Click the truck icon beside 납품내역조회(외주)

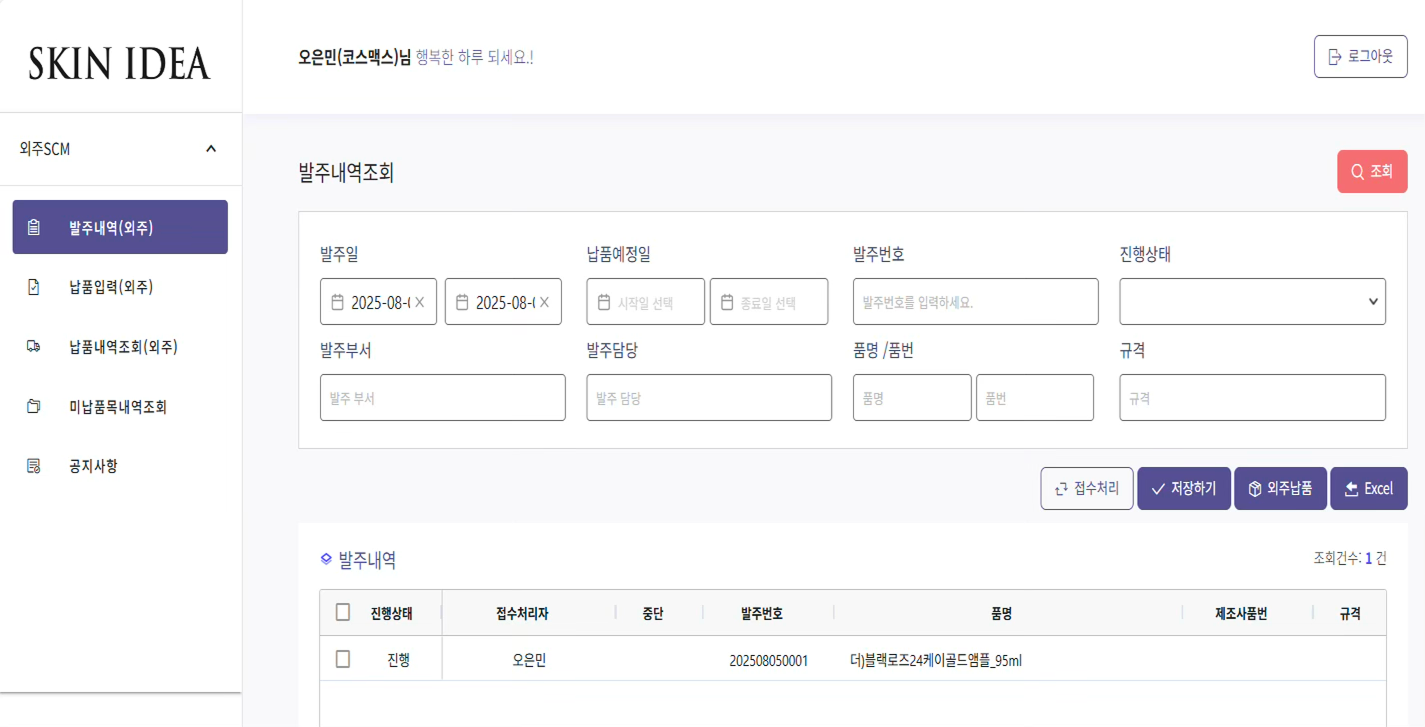[34, 347]
